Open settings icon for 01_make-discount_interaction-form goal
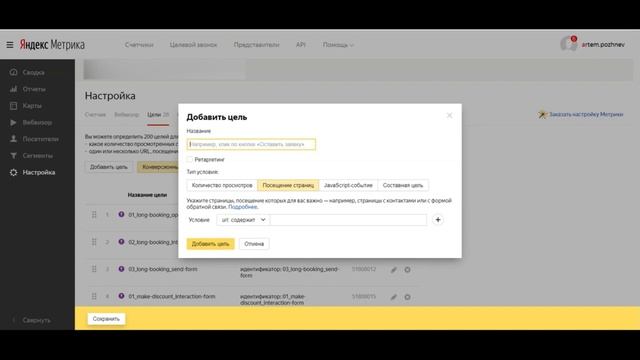640x360 pixels. tap(407, 297)
